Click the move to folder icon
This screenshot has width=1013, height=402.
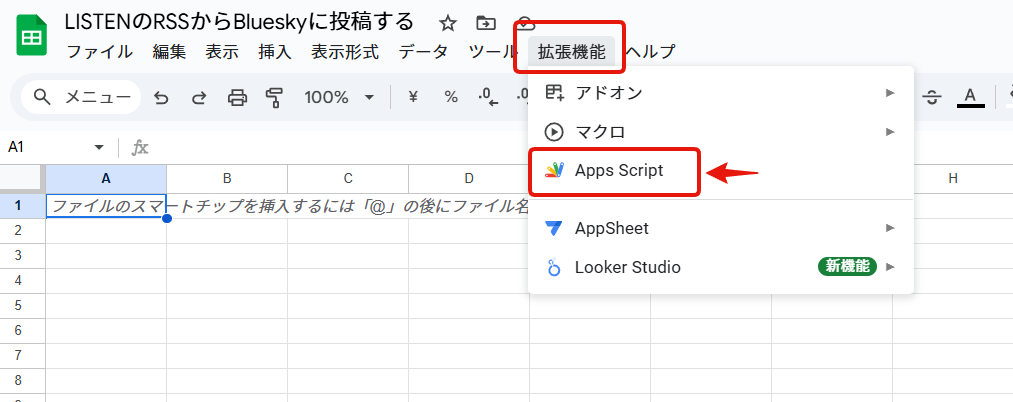pyautogui.click(x=485, y=24)
